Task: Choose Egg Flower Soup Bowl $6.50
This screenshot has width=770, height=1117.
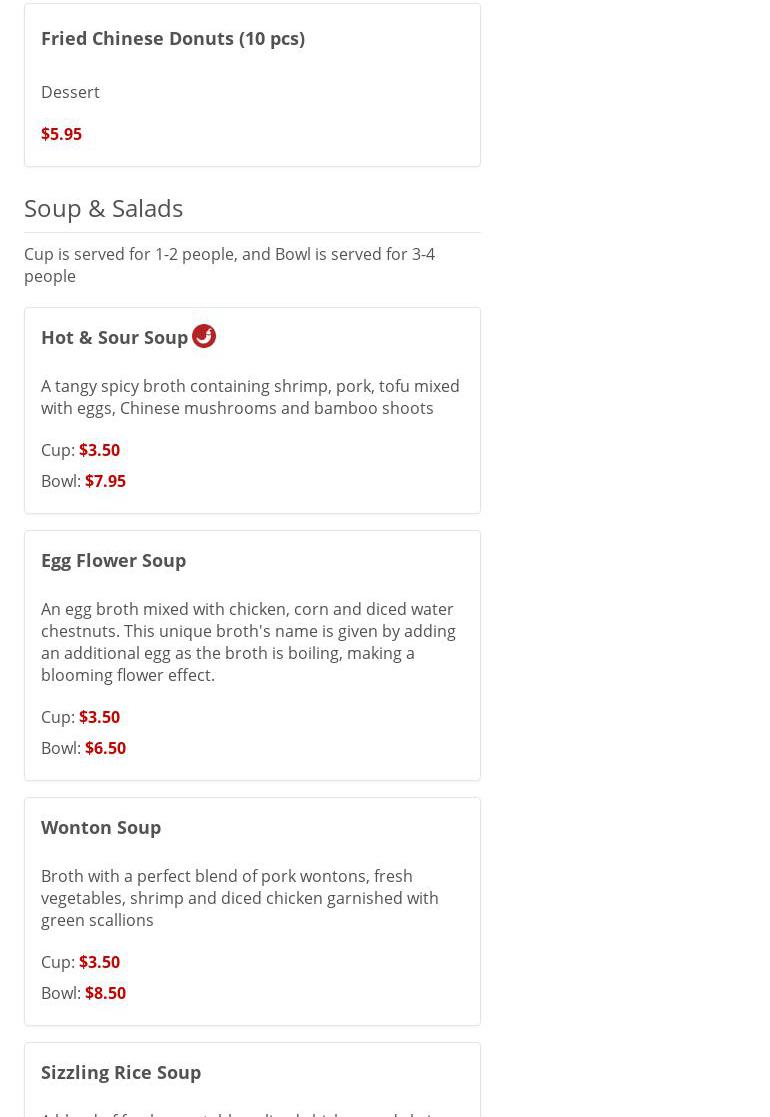Action: (105, 748)
